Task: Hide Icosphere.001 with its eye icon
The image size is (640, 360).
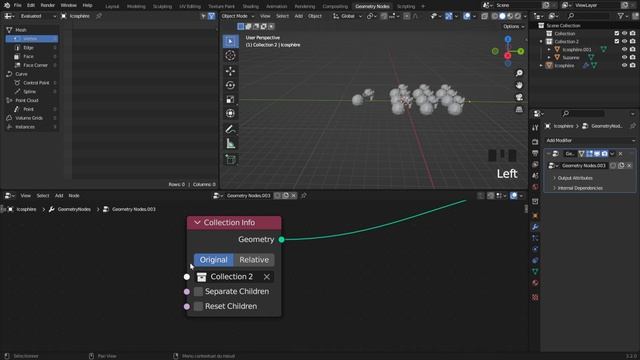Action: tap(624, 49)
